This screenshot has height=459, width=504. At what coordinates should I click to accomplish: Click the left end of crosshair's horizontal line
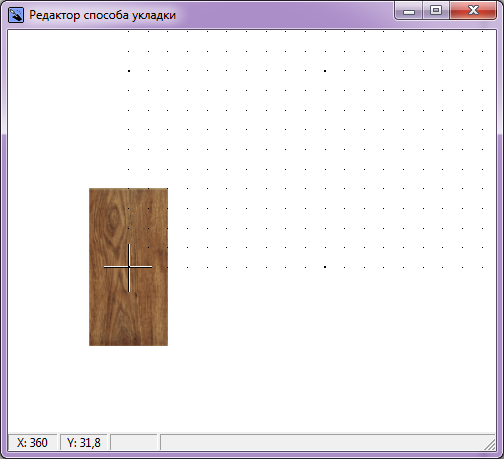[x=104, y=267]
